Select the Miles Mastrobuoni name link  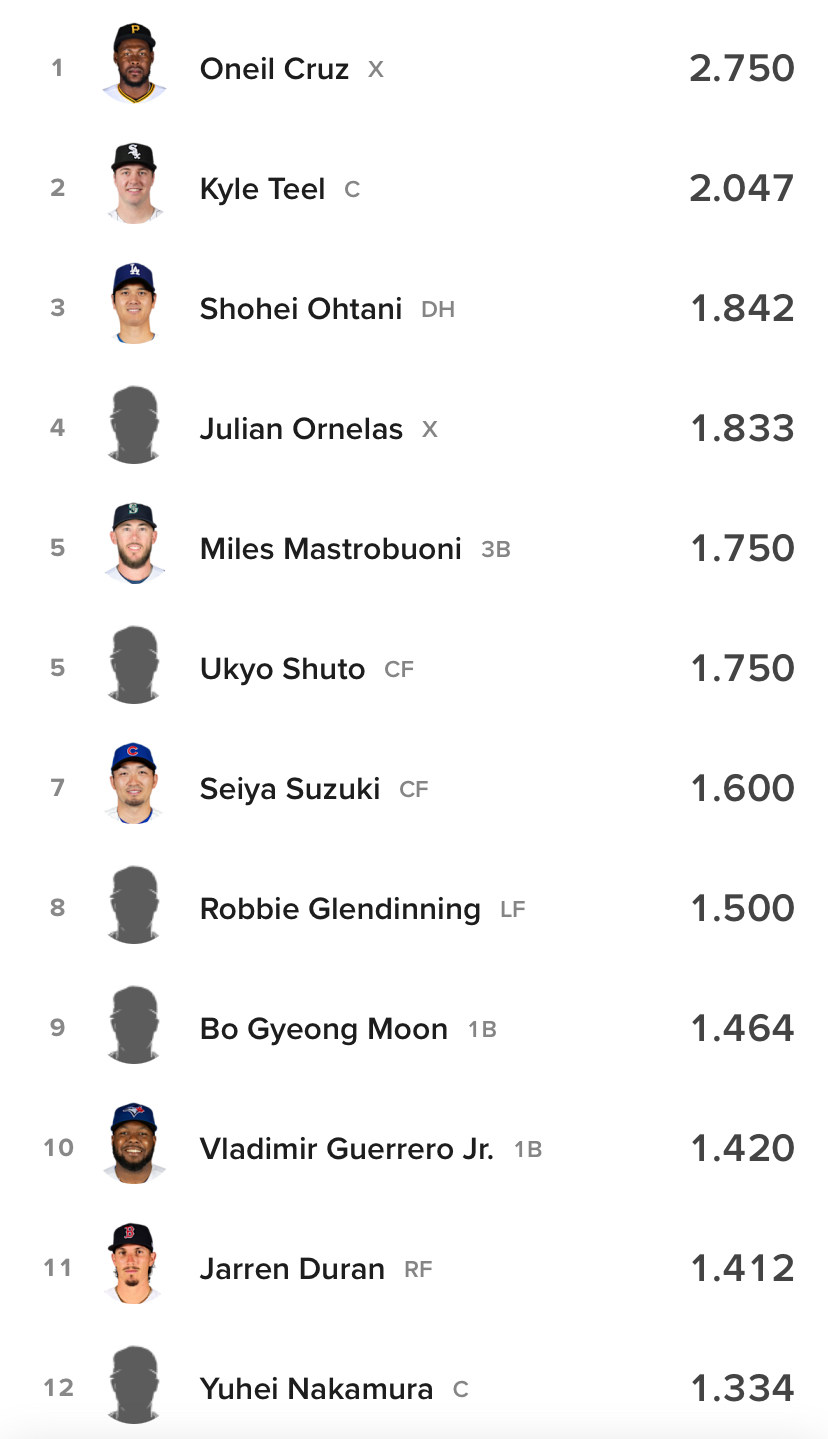[x=330, y=549]
